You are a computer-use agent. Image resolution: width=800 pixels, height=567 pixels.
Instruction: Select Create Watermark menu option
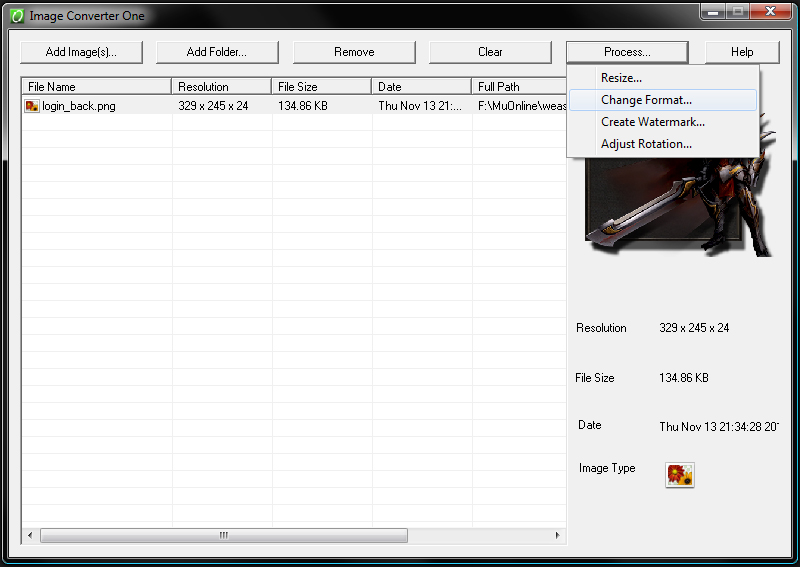tap(652, 122)
